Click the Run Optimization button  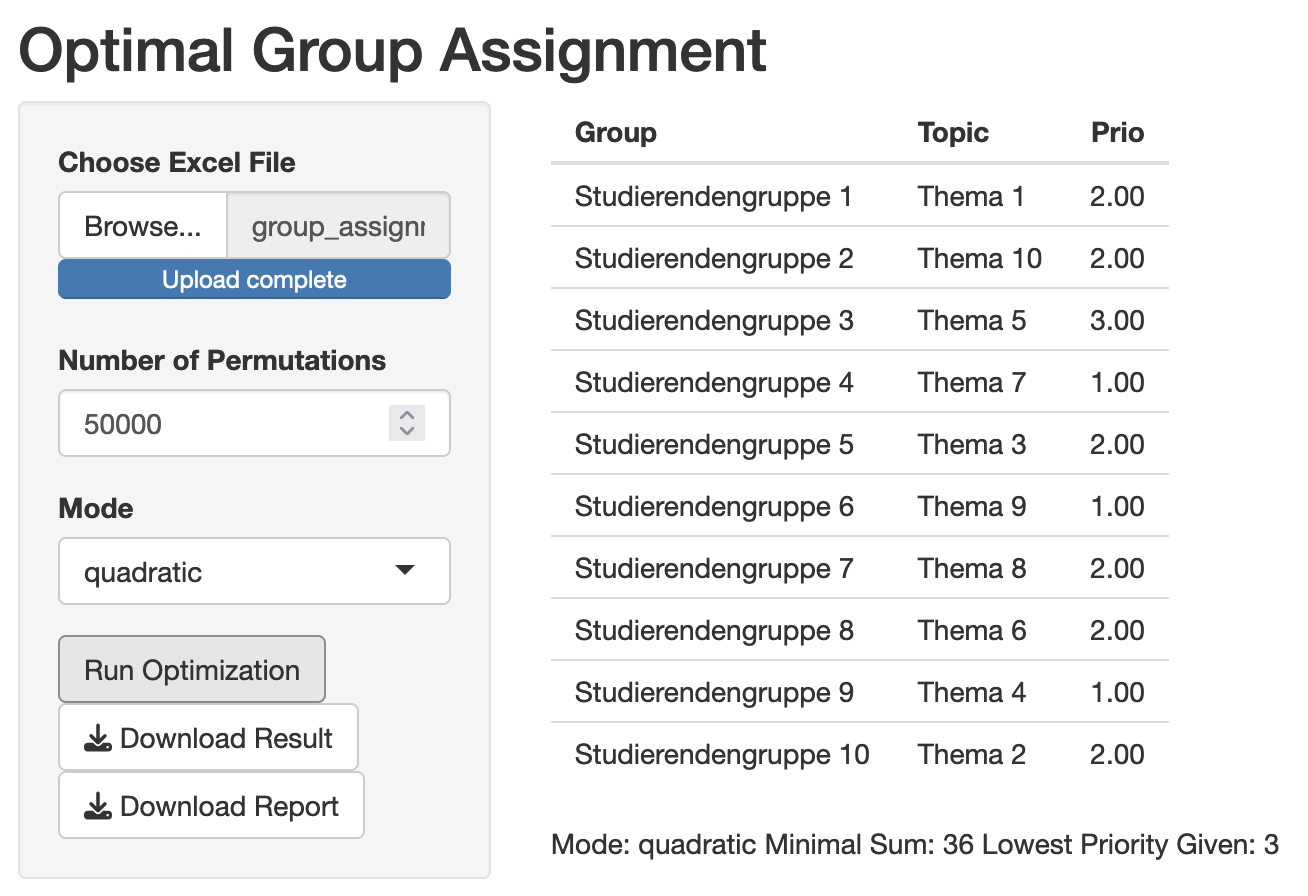(192, 670)
